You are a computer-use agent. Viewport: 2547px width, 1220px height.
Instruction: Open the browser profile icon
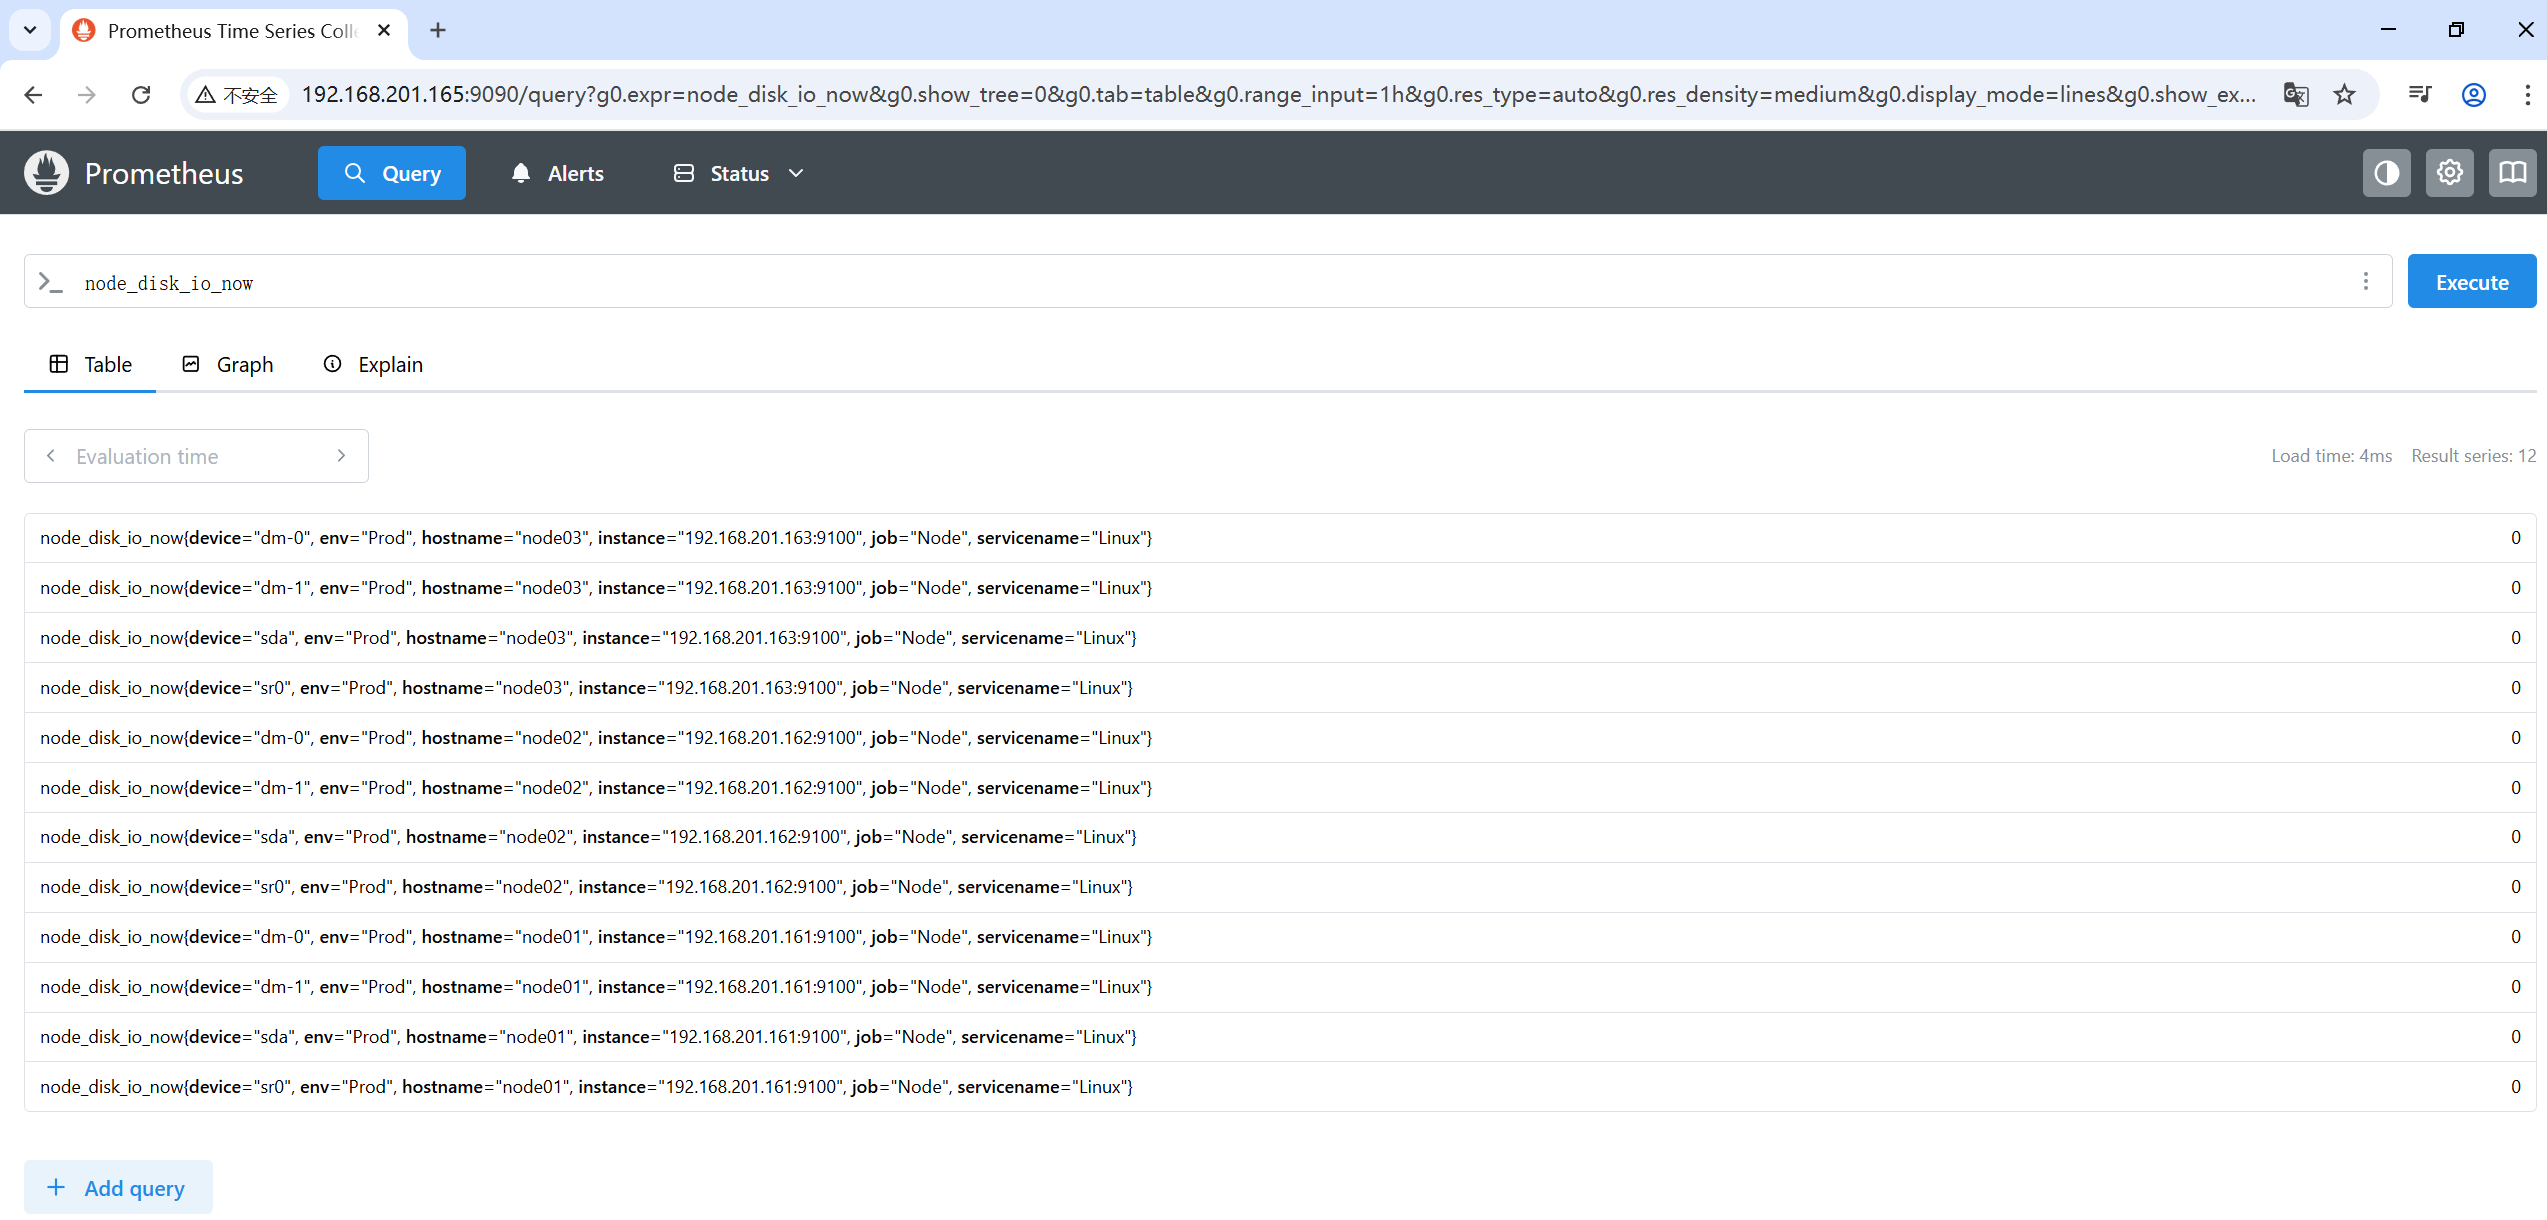2474,95
